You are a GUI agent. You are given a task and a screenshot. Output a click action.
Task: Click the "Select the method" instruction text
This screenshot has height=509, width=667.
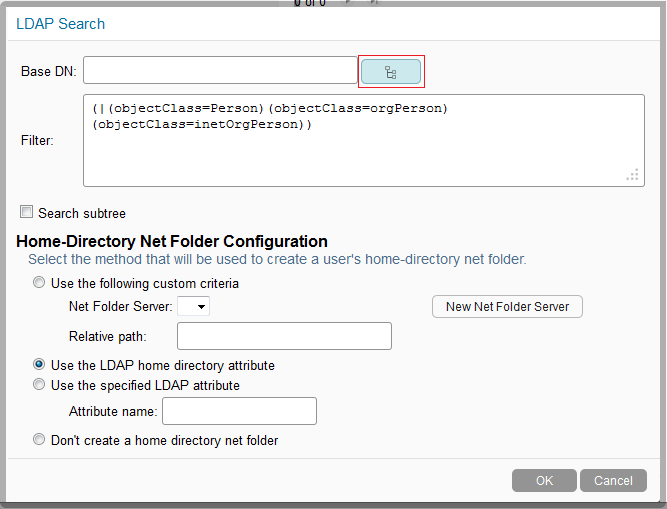277,260
